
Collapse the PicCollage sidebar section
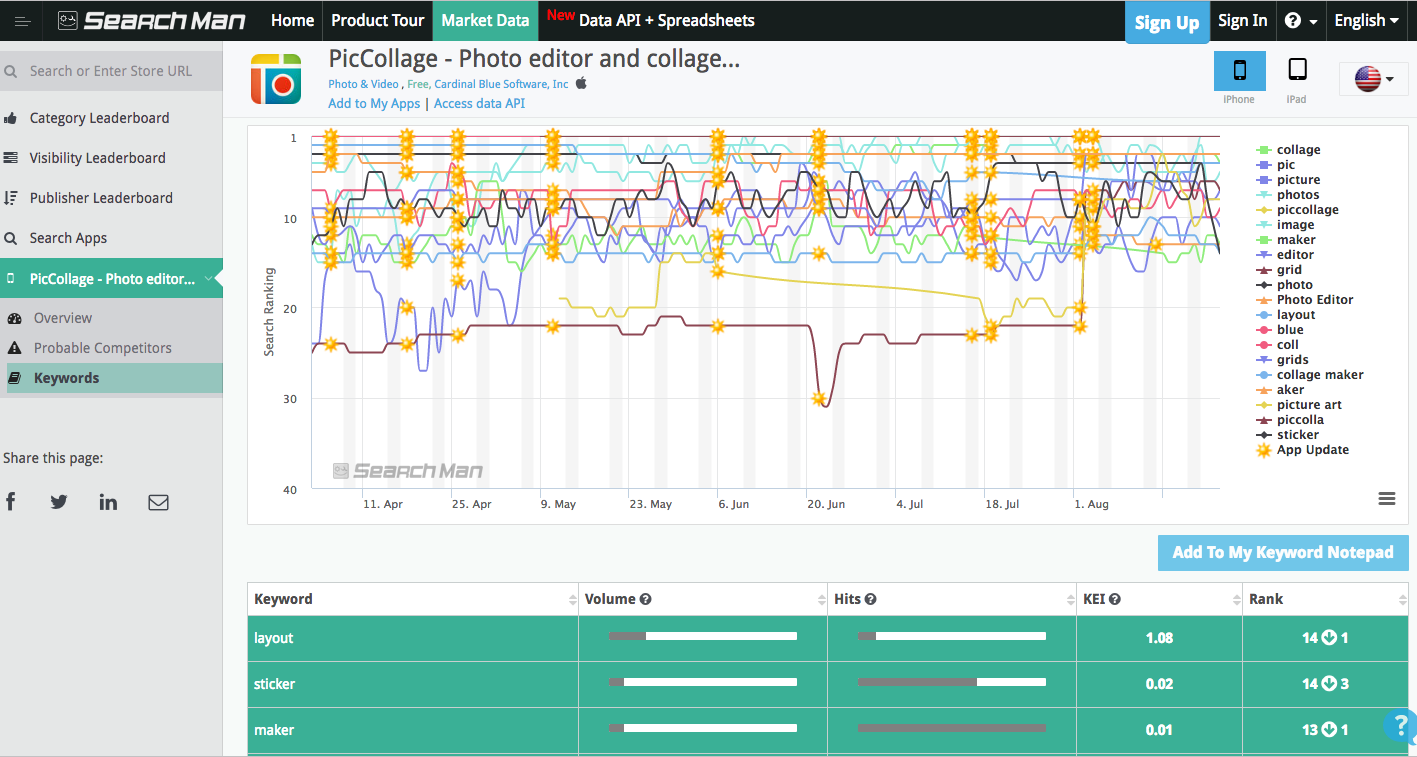pyautogui.click(x=208, y=279)
